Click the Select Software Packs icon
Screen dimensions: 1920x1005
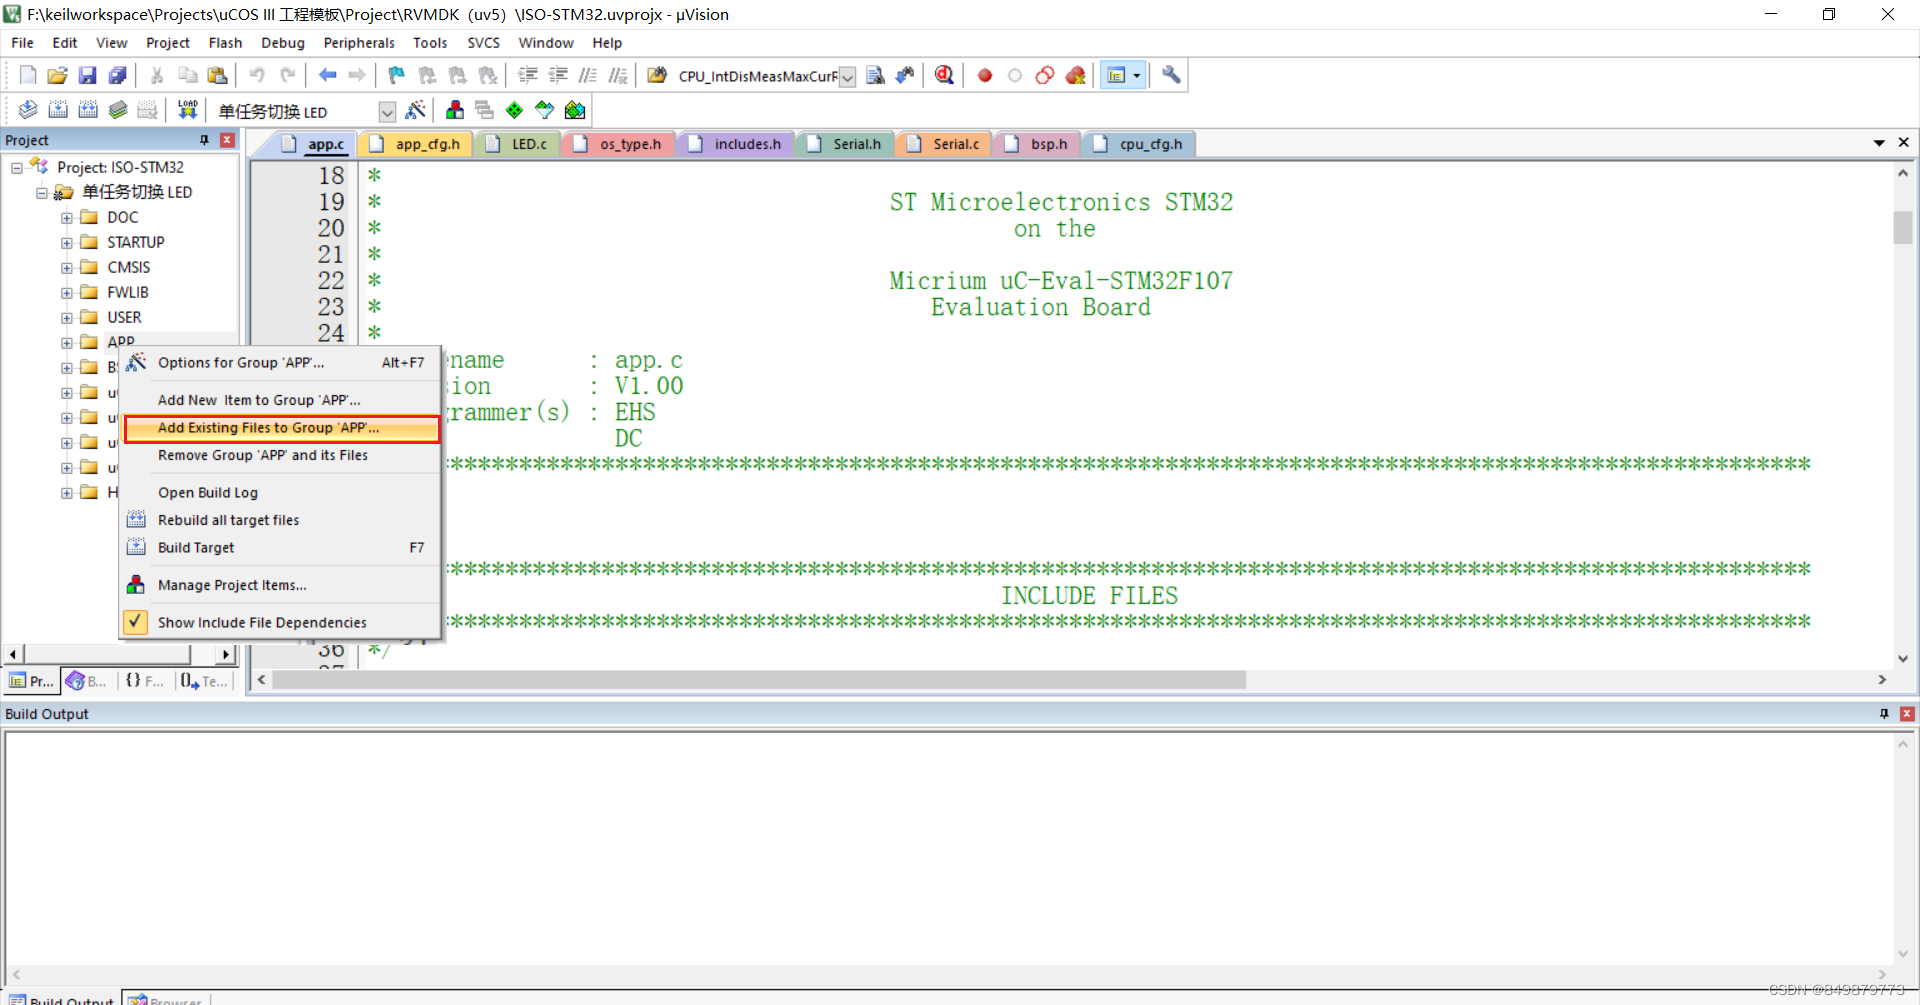tap(544, 110)
